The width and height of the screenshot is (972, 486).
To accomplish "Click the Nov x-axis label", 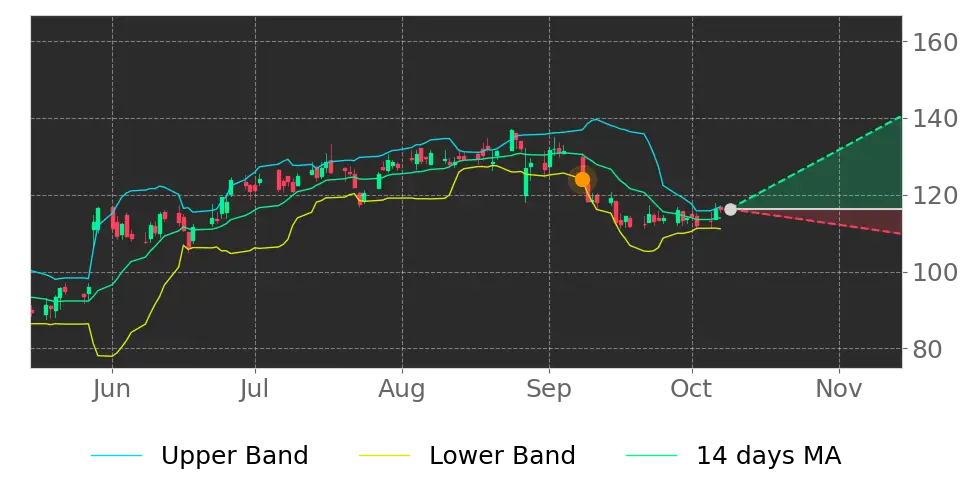I will 839,389.
